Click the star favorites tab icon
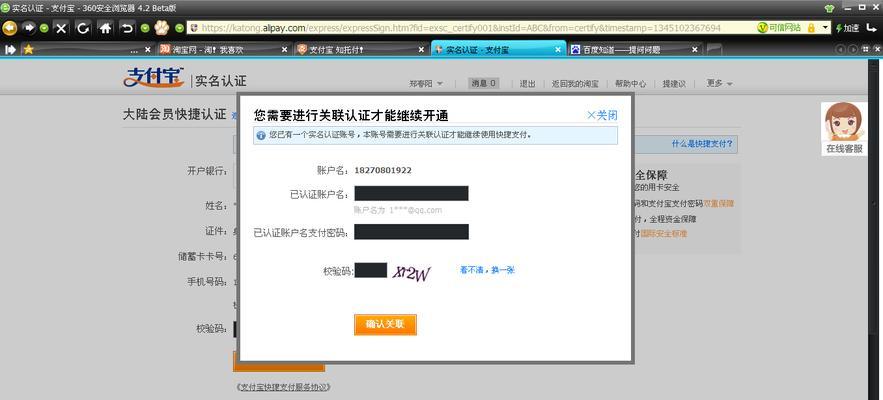883x400 pixels. click(28, 50)
